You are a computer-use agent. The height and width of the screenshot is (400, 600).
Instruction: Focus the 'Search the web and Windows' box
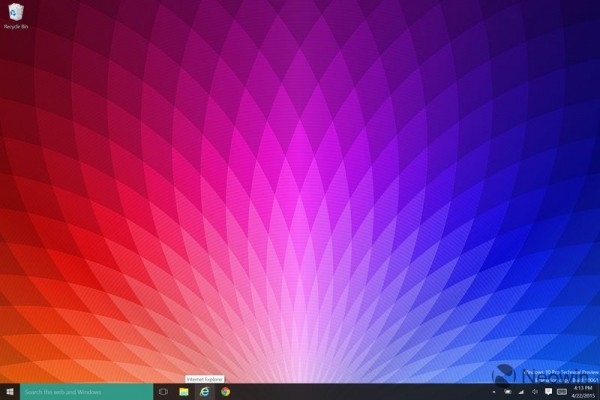point(86,392)
